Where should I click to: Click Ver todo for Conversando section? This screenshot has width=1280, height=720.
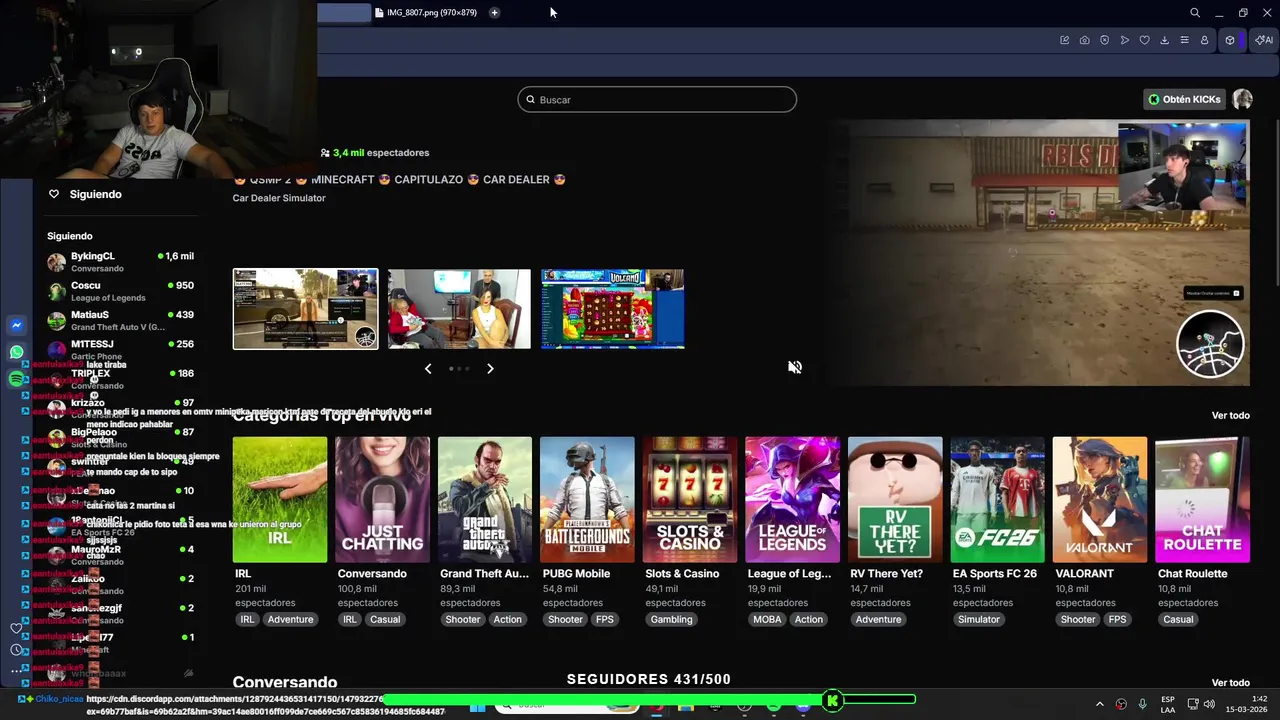[x=1230, y=682]
